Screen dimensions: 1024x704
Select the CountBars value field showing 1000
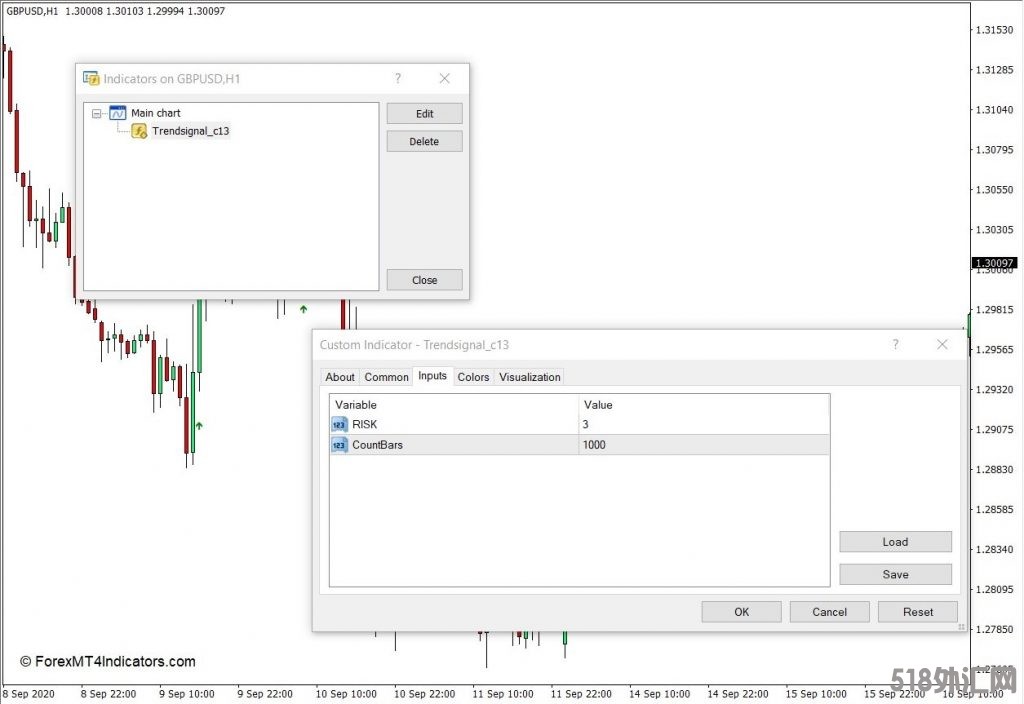pyautogui.click(x=703, y=445)
